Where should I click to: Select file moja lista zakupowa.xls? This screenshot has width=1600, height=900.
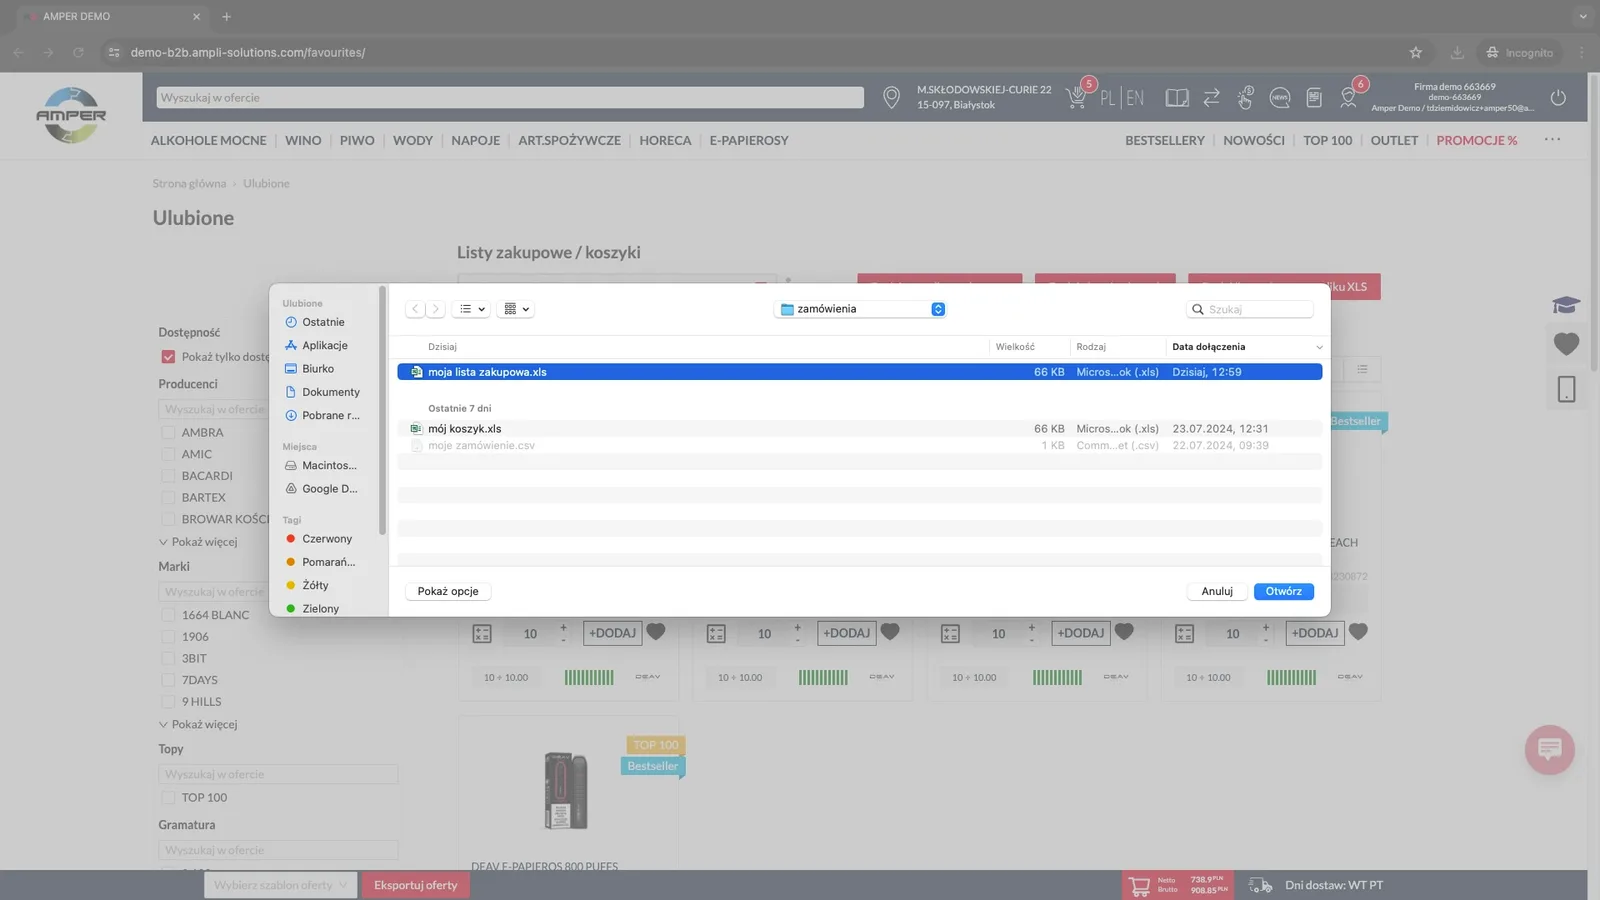pyautogui.click(x=859, y=372)
